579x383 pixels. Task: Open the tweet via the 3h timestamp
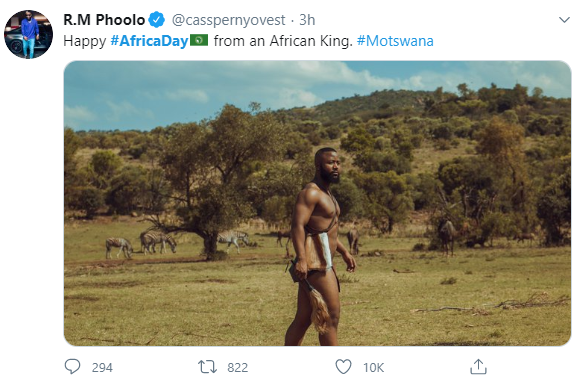(307, 20)
